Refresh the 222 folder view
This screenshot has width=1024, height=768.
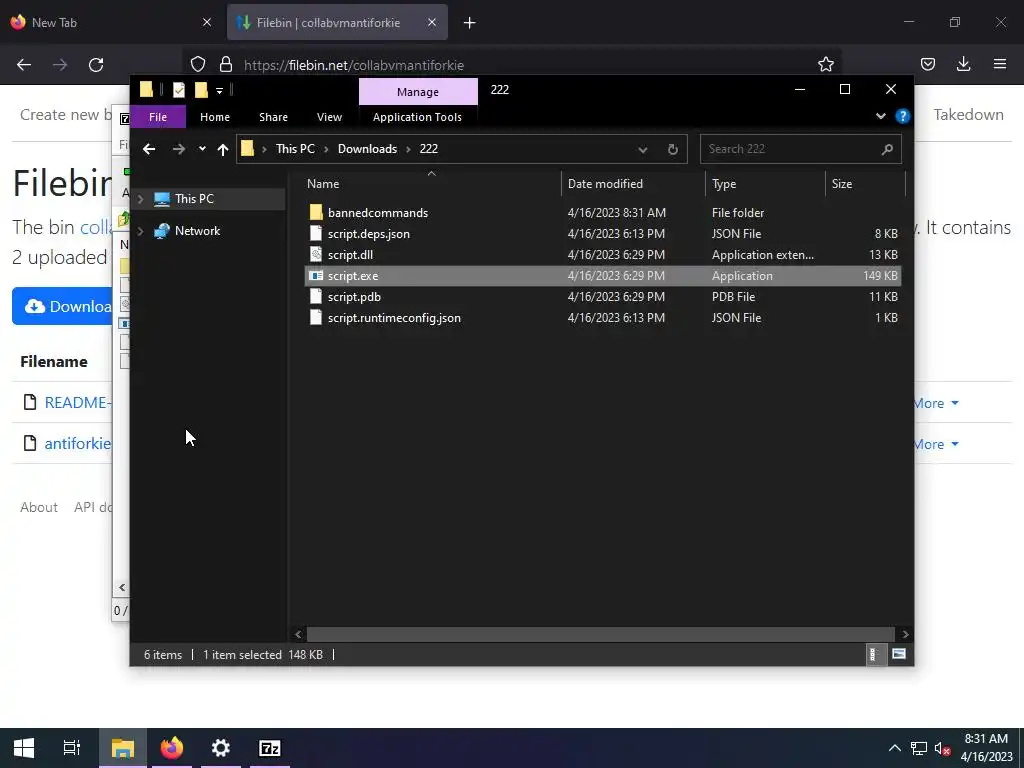pyautogui.click(x=673, y=150)
